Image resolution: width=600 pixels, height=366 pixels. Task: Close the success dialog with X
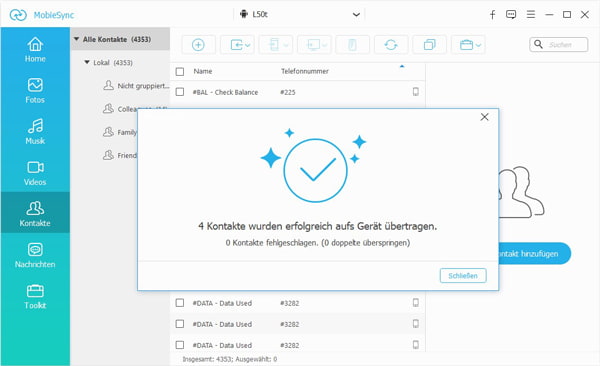484,117
